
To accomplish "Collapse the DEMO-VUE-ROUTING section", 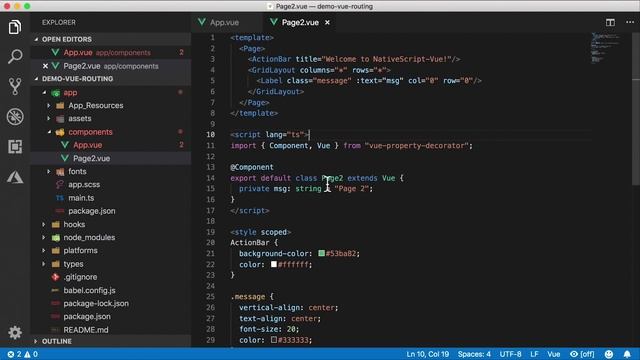I will click(36, 79).
